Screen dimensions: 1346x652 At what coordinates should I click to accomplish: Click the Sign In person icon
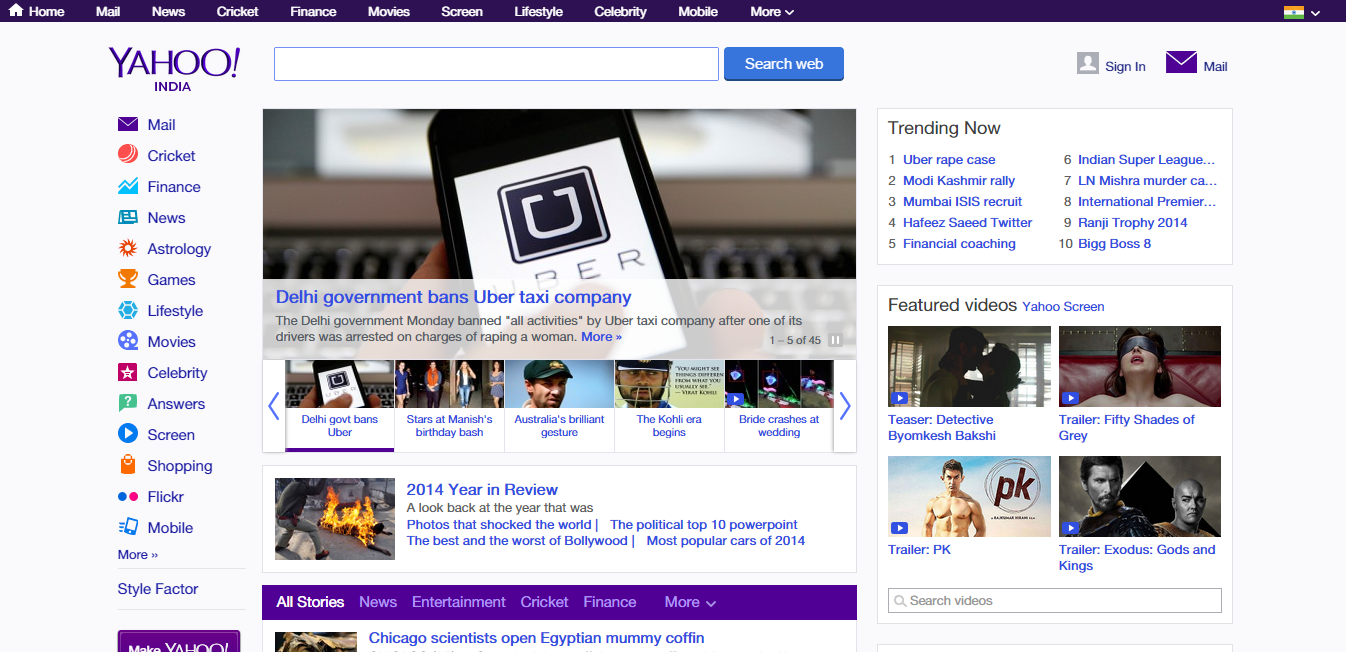(x=1088, y=63)
